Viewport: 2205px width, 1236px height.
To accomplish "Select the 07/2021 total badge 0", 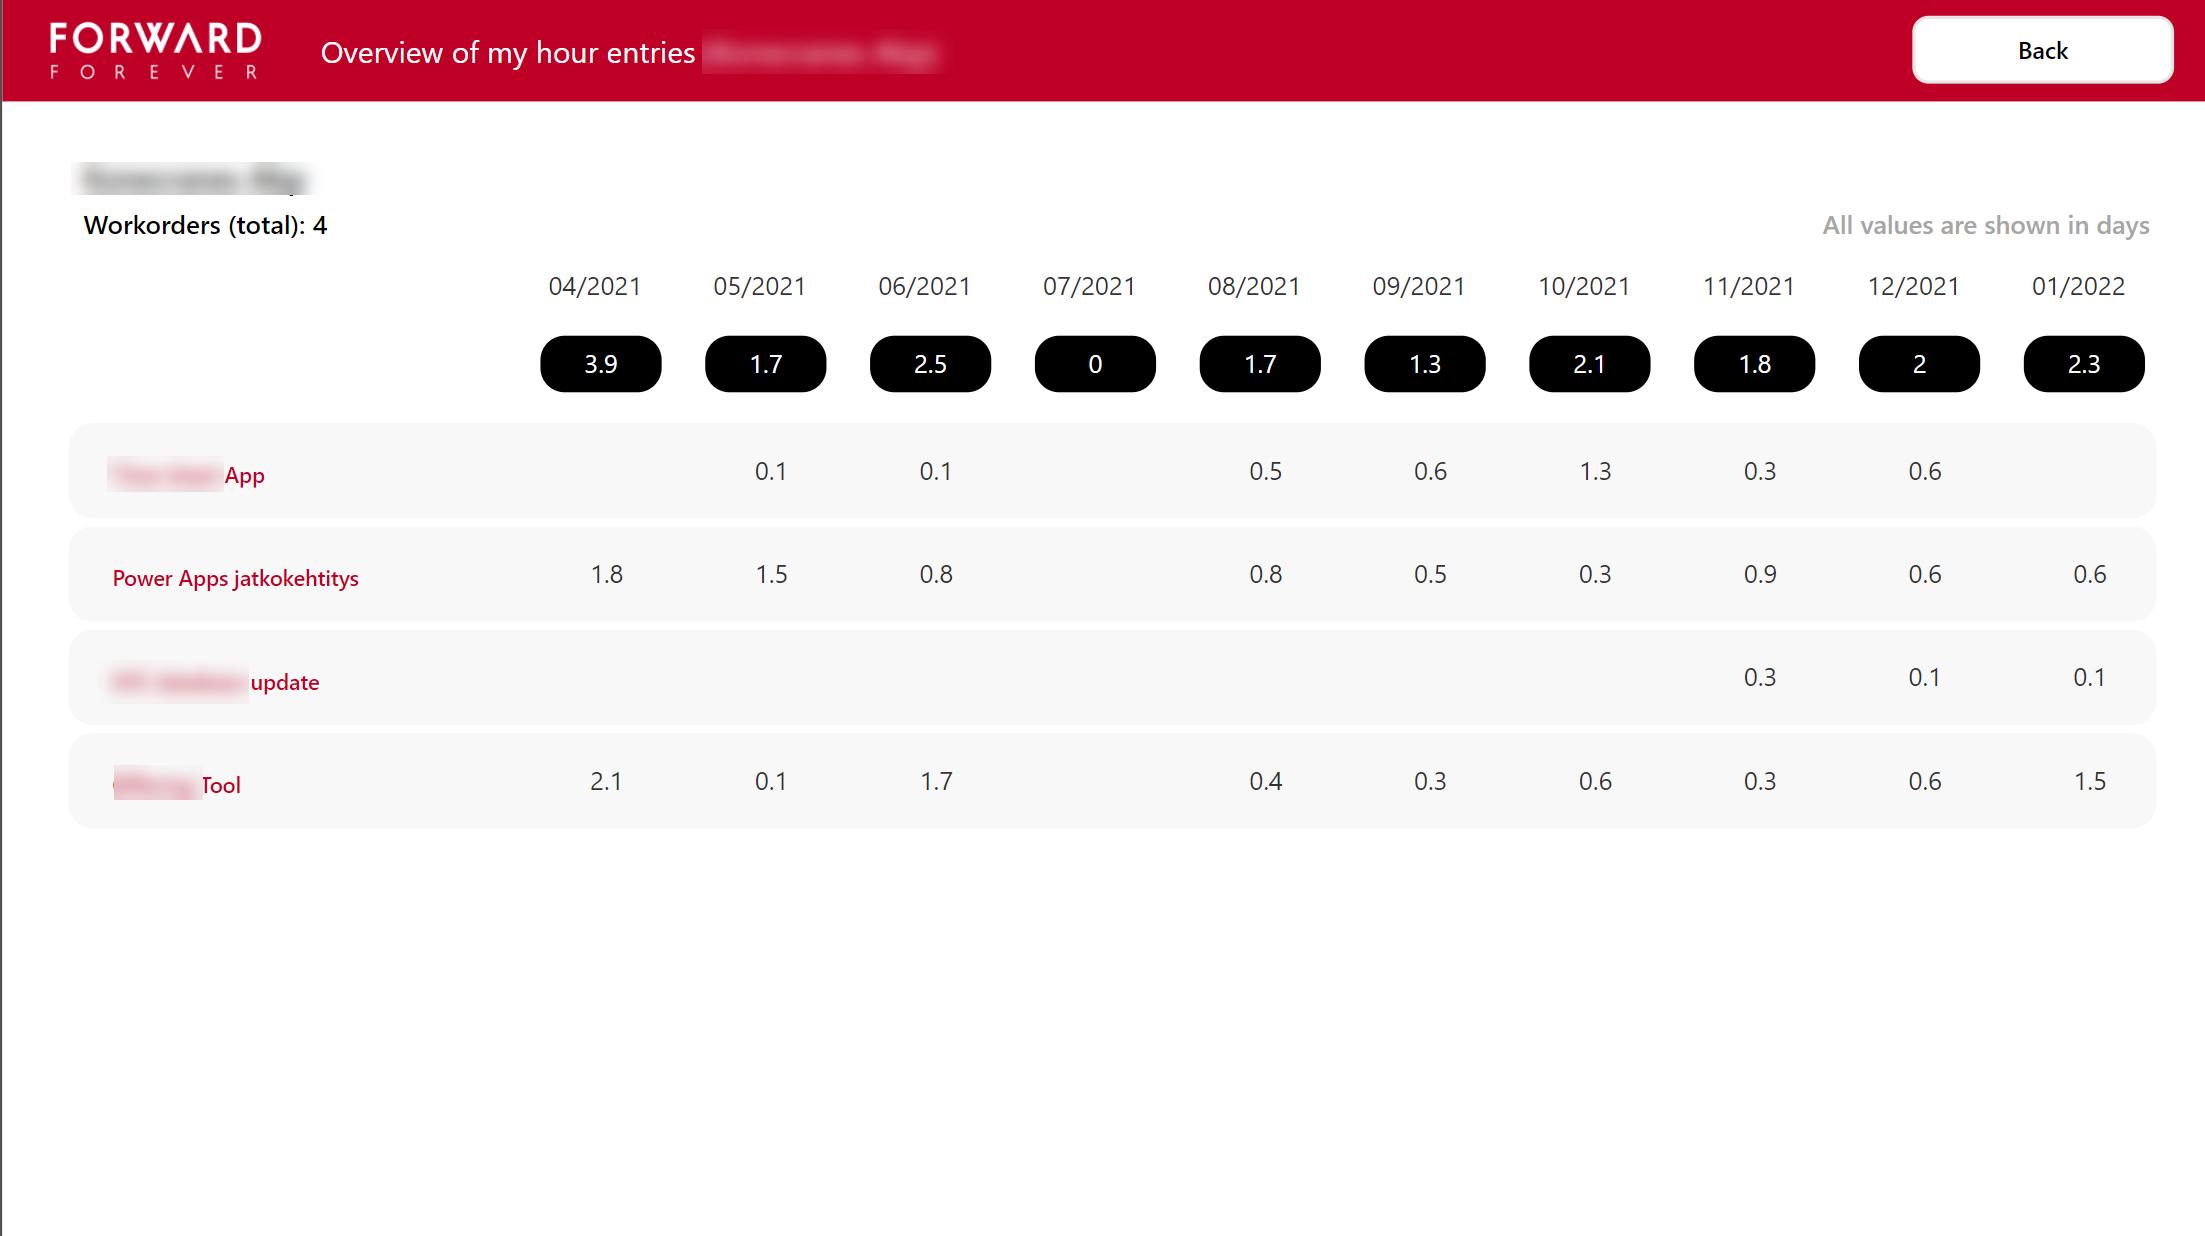I will point(1095,364).
